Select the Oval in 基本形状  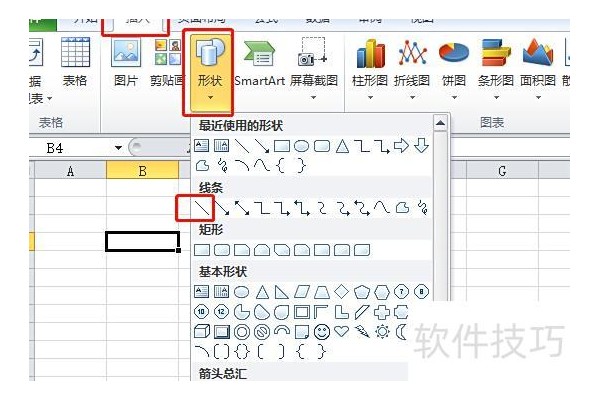(x=242, y=292)
